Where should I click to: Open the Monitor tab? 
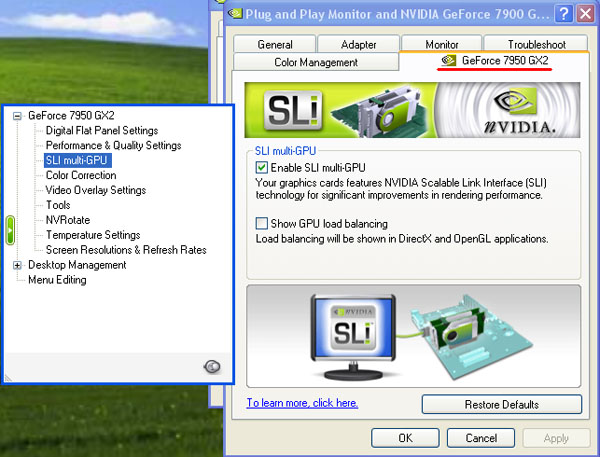[442, 44]
